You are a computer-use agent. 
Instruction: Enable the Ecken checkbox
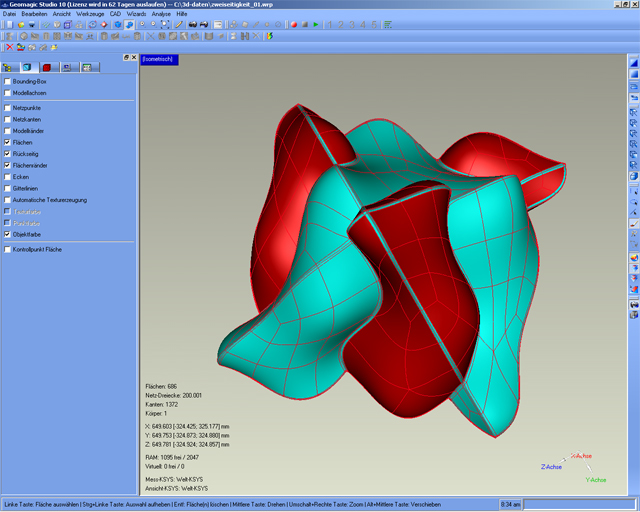7,177
